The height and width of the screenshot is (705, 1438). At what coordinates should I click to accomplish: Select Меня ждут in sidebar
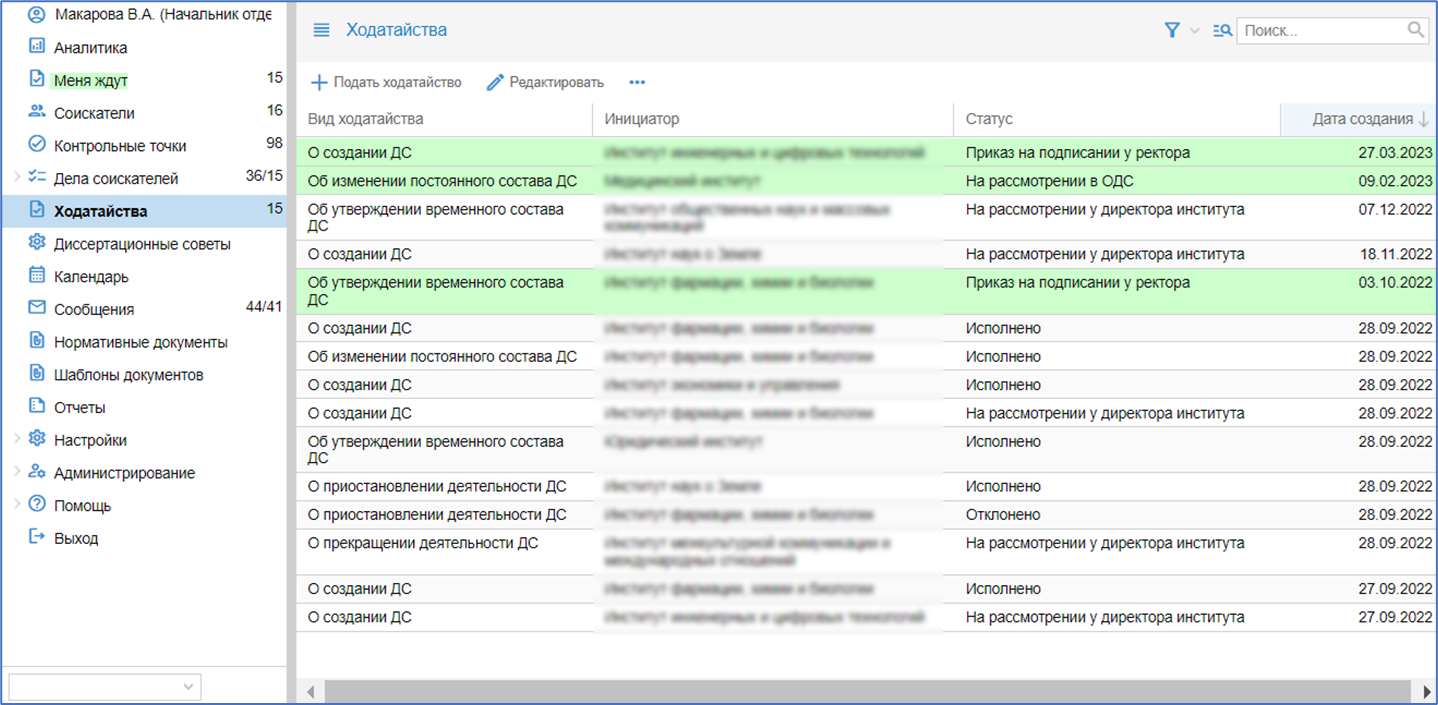(x=90, y=80)
